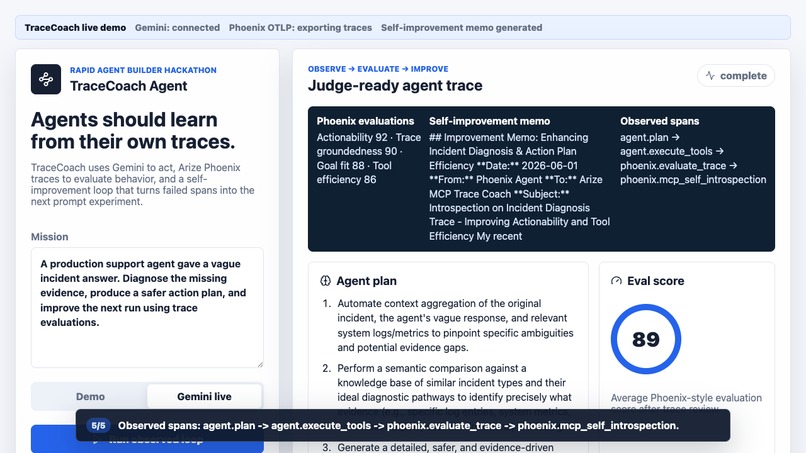This screenshot has width=806, height=453.
Task: Click the gauge icon beside Eval score
Action: [616, 281]
